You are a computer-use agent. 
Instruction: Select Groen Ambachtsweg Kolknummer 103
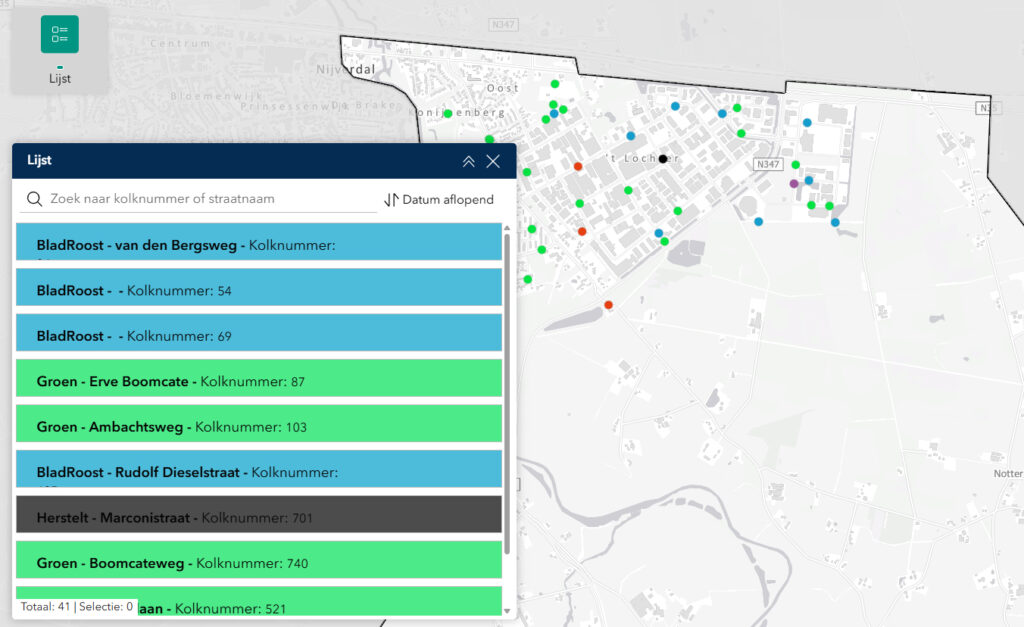coord(258,427)
